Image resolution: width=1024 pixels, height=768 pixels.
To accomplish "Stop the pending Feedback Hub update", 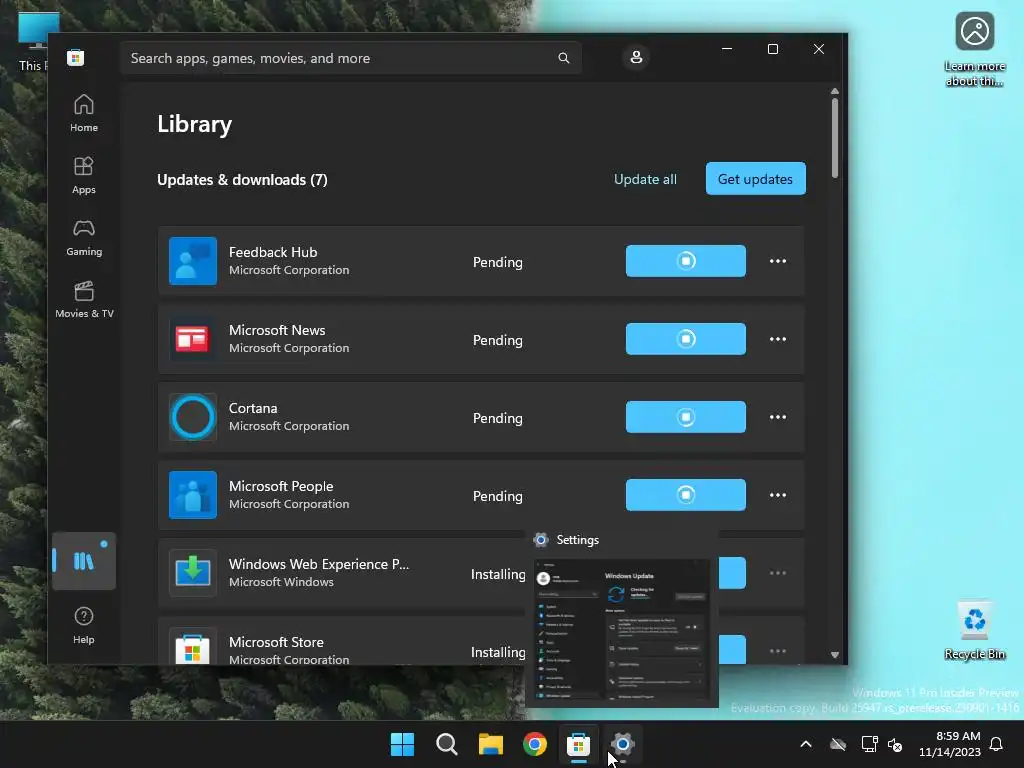I will click(x=686, y=261).
